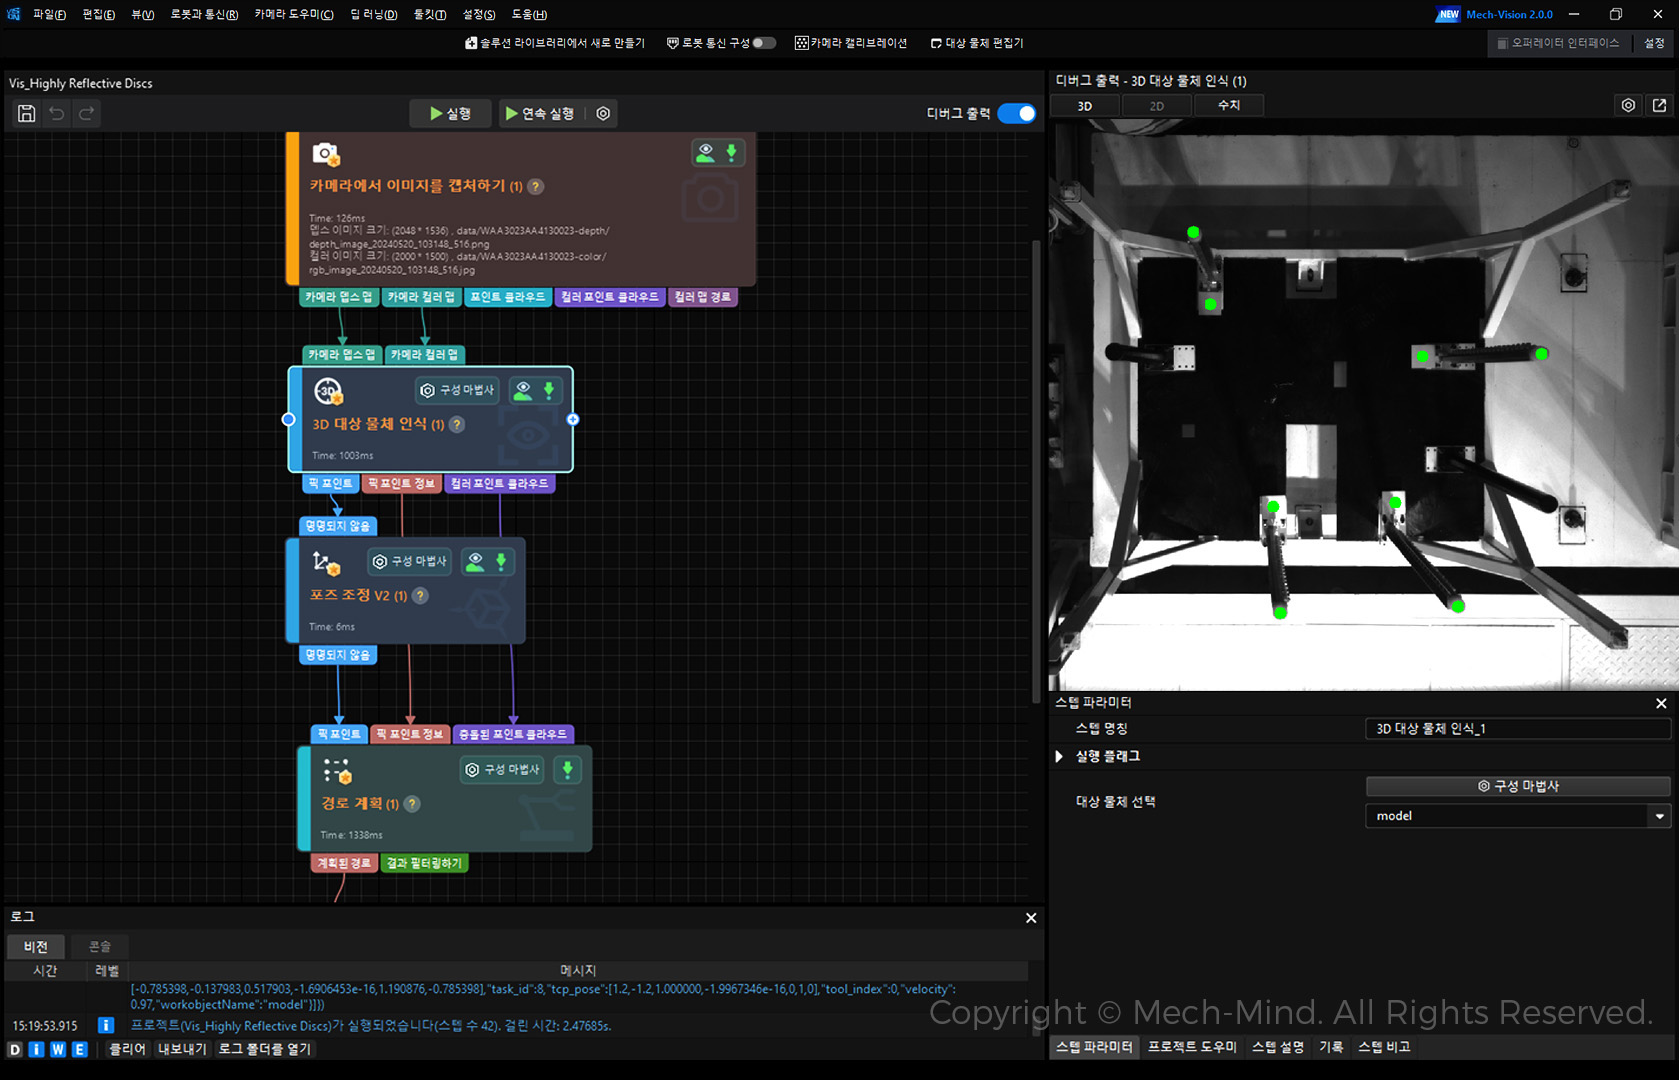Click 구성 마법사 button in step parameters
Viewport: 1679px width, 1080px height.
tap(1518, 786)
